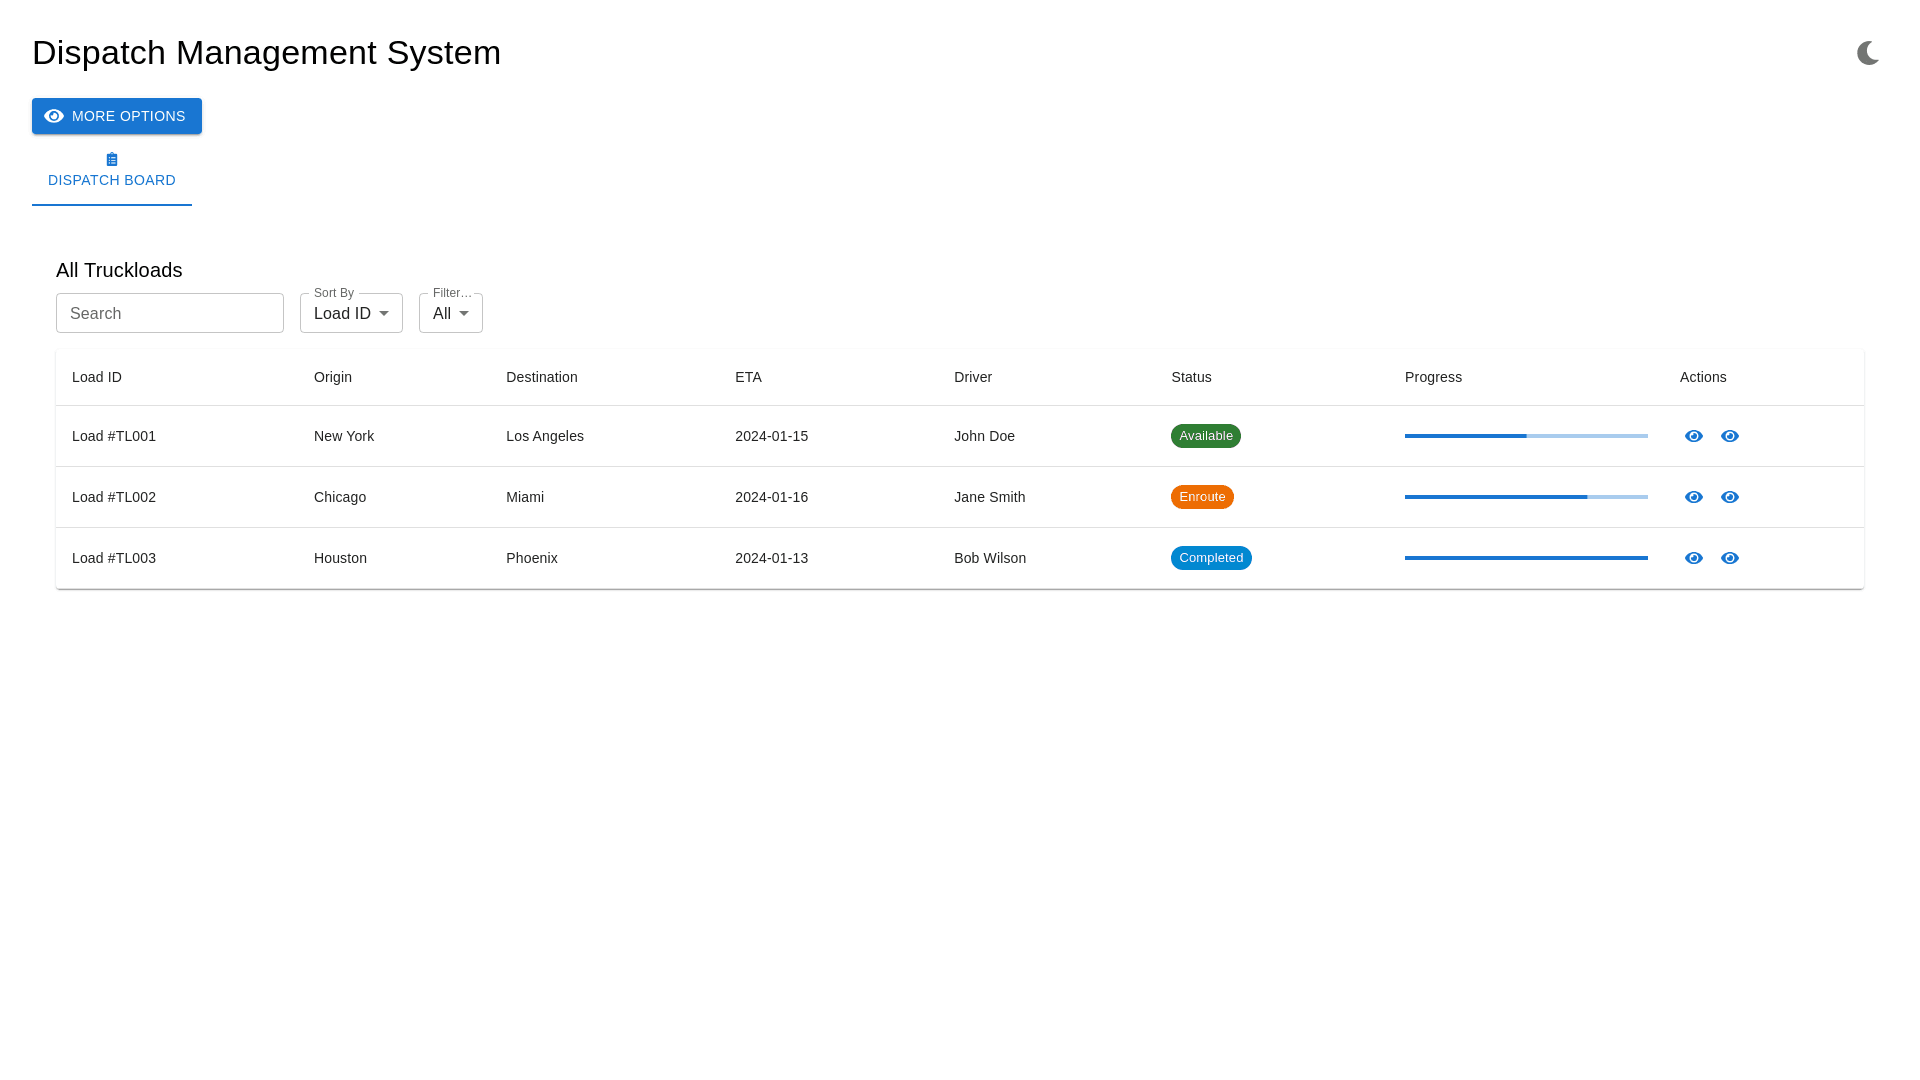1920x1080 pixels.
Task: Toggle dark mode moon icon
Action: [x=1868, y=53]
